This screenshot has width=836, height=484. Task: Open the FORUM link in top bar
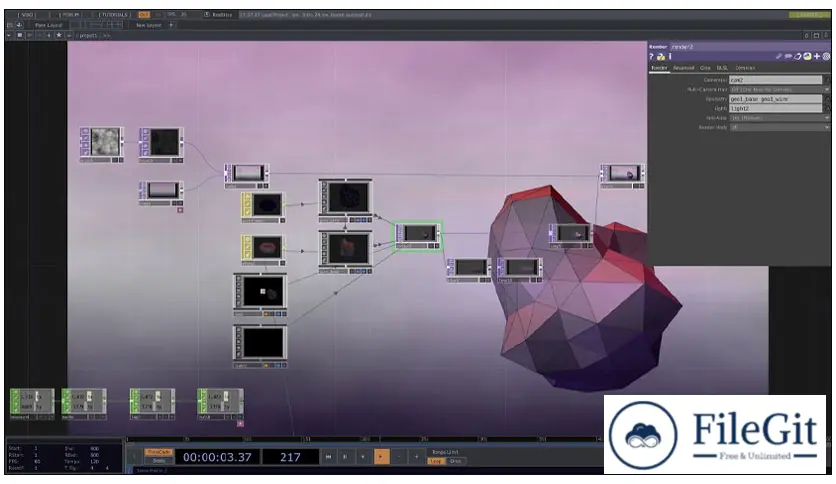click(70, 15)
